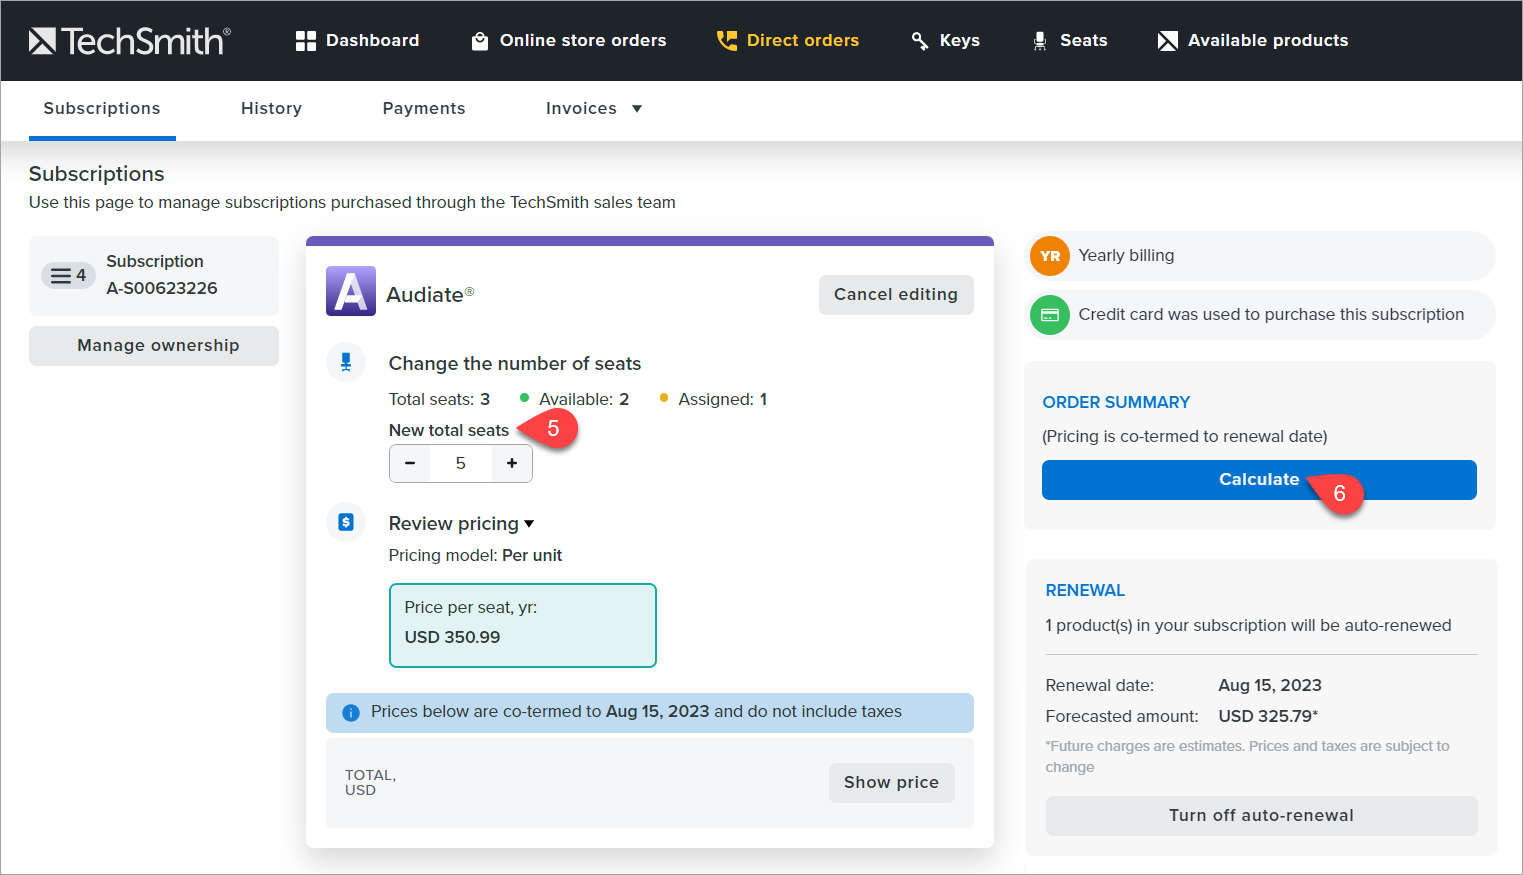
Task: Click the Audiate product icon
Action: 350,291
